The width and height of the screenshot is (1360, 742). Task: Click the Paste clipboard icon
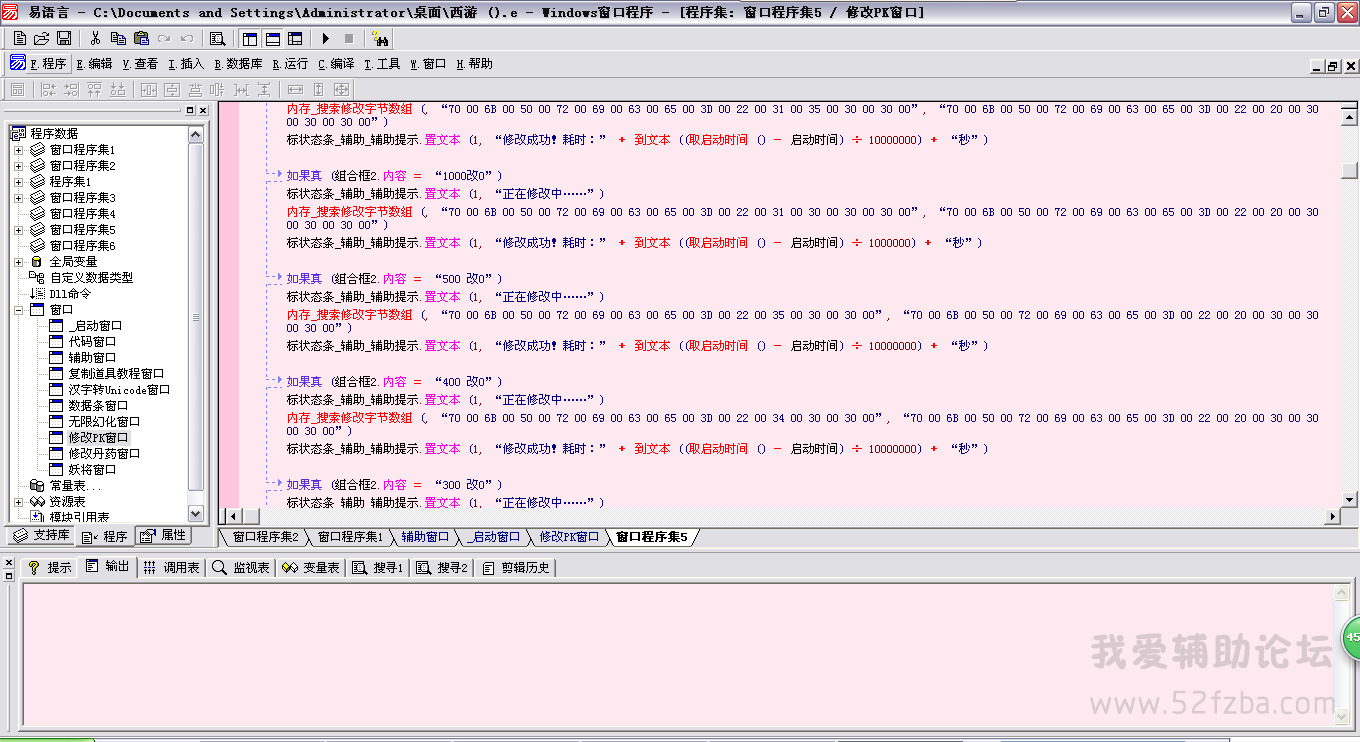(141, 38)
